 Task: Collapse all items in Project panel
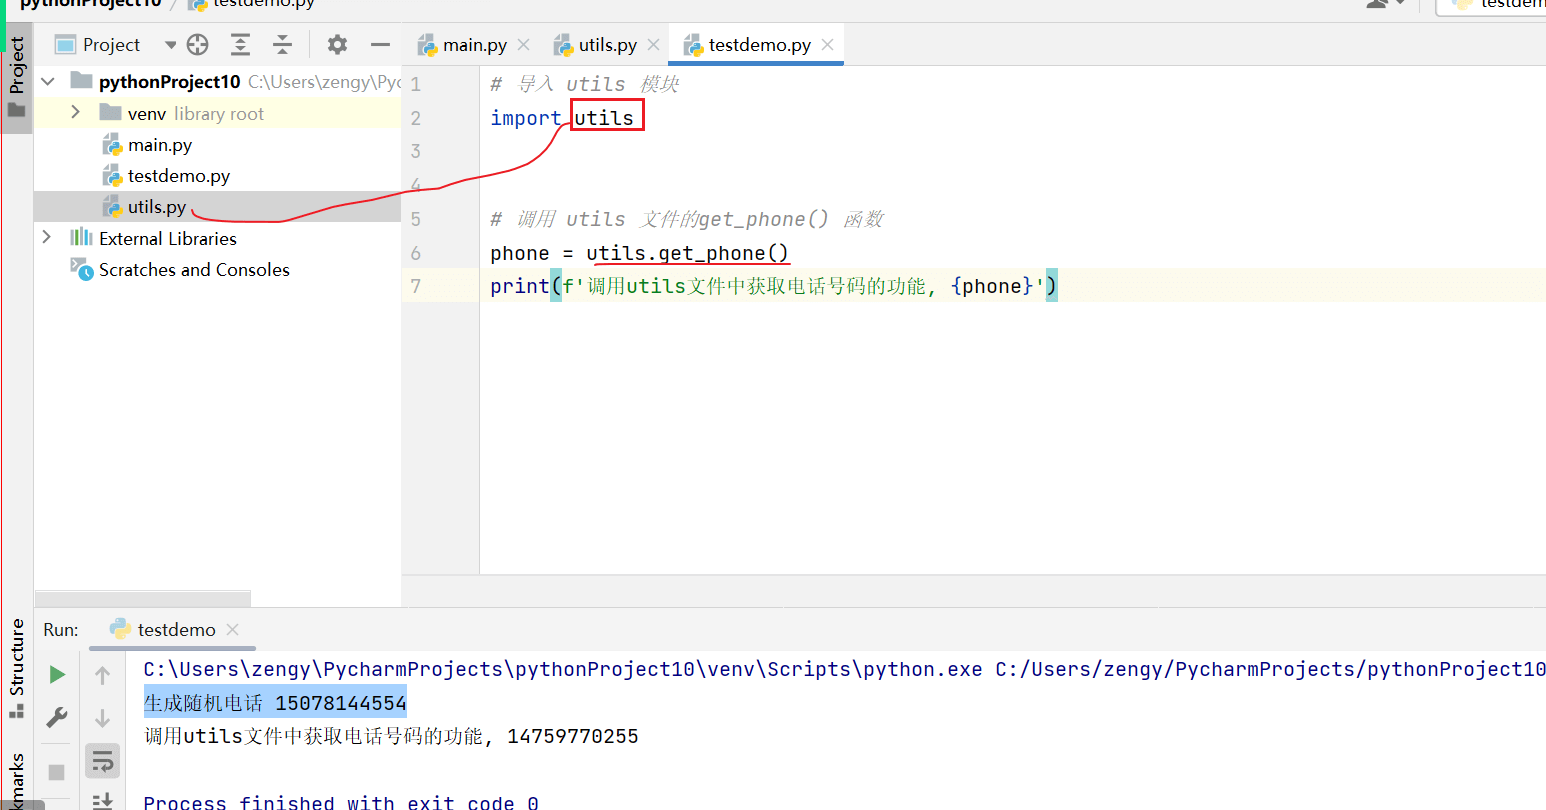point(283,44)
